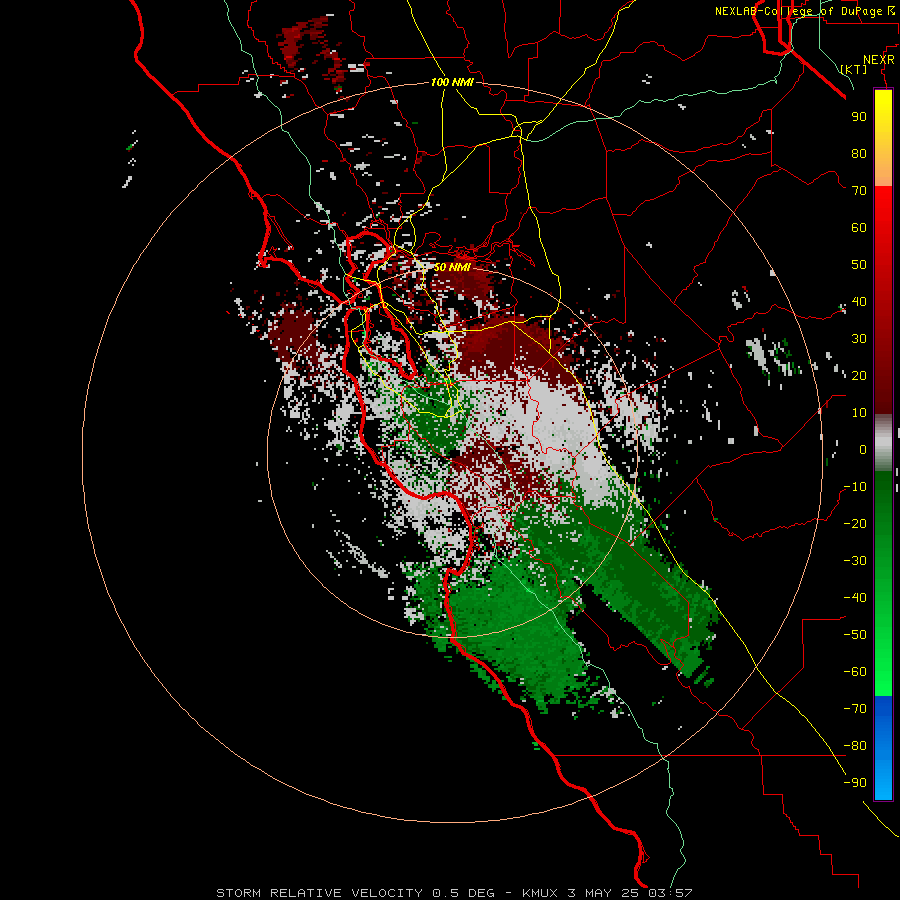The height and width of the screenshot is (900, 900).
Task: Select the "60" value on the velocity scale
Action: (x=859, y=227)
